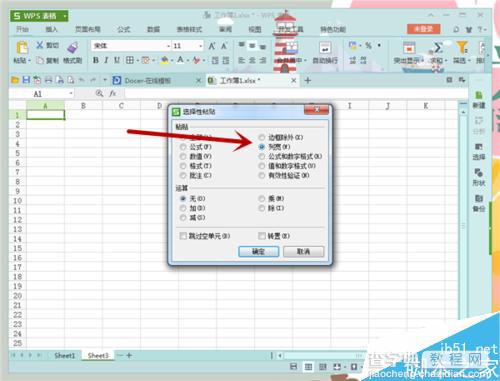This screenshot has height=381, width=500.
Task: Click the fx insert function icon
Action: [113, 93]
